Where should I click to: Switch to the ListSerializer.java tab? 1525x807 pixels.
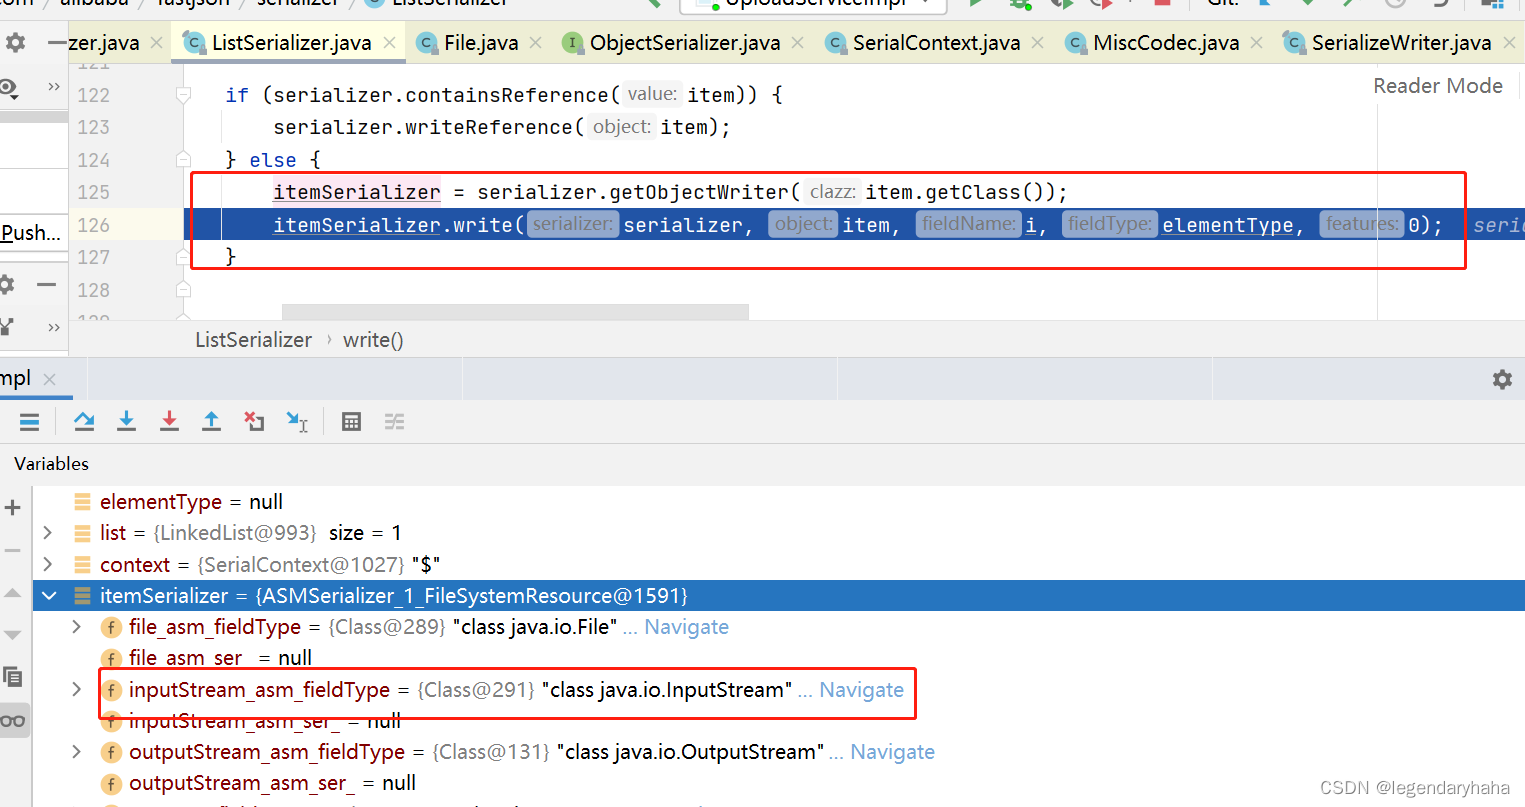click(x=291, y=43)
